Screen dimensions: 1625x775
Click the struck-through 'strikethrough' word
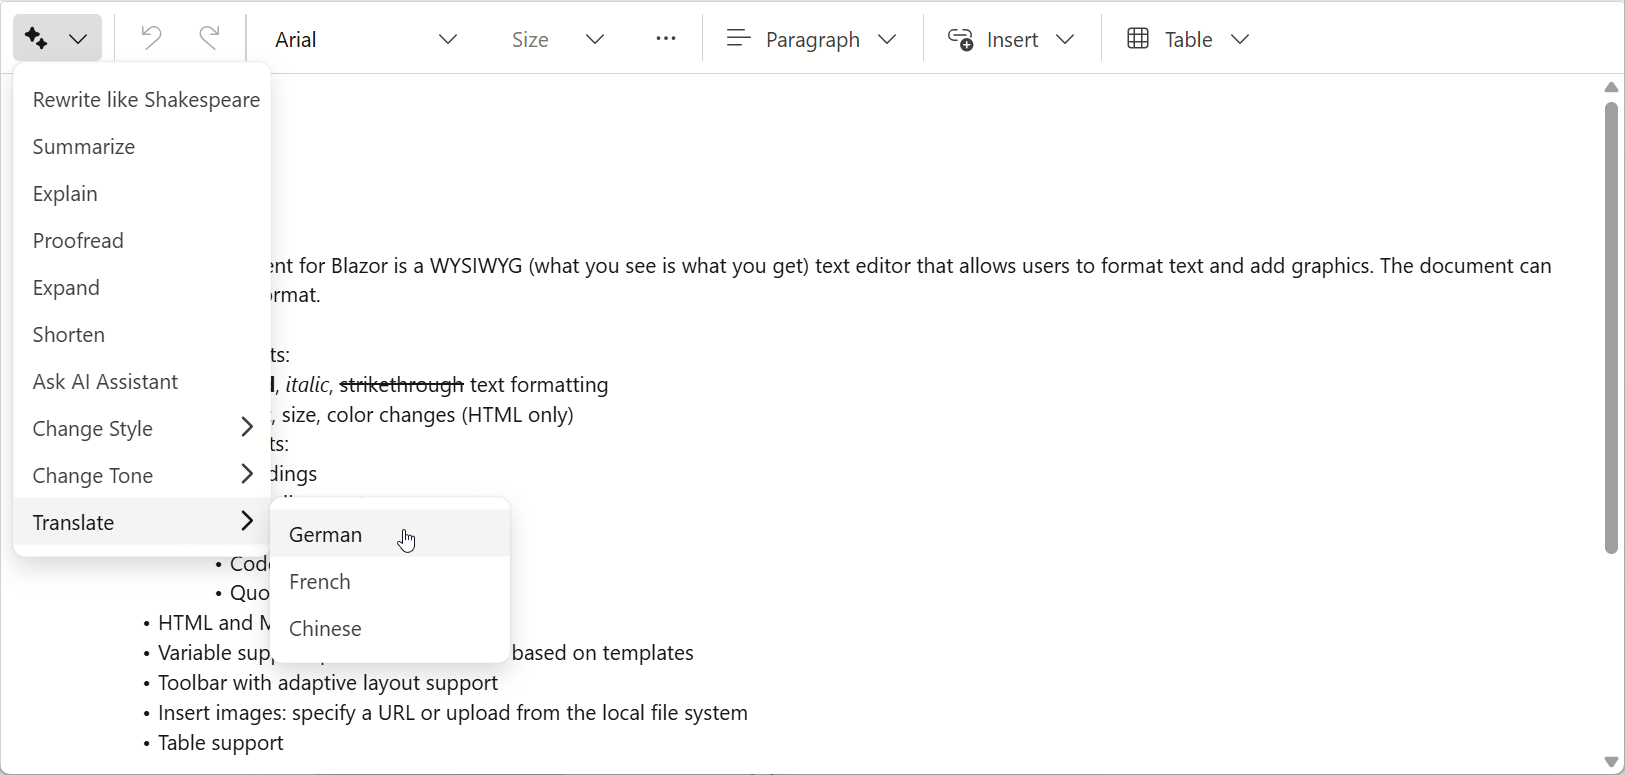click(x=402, y=385)
